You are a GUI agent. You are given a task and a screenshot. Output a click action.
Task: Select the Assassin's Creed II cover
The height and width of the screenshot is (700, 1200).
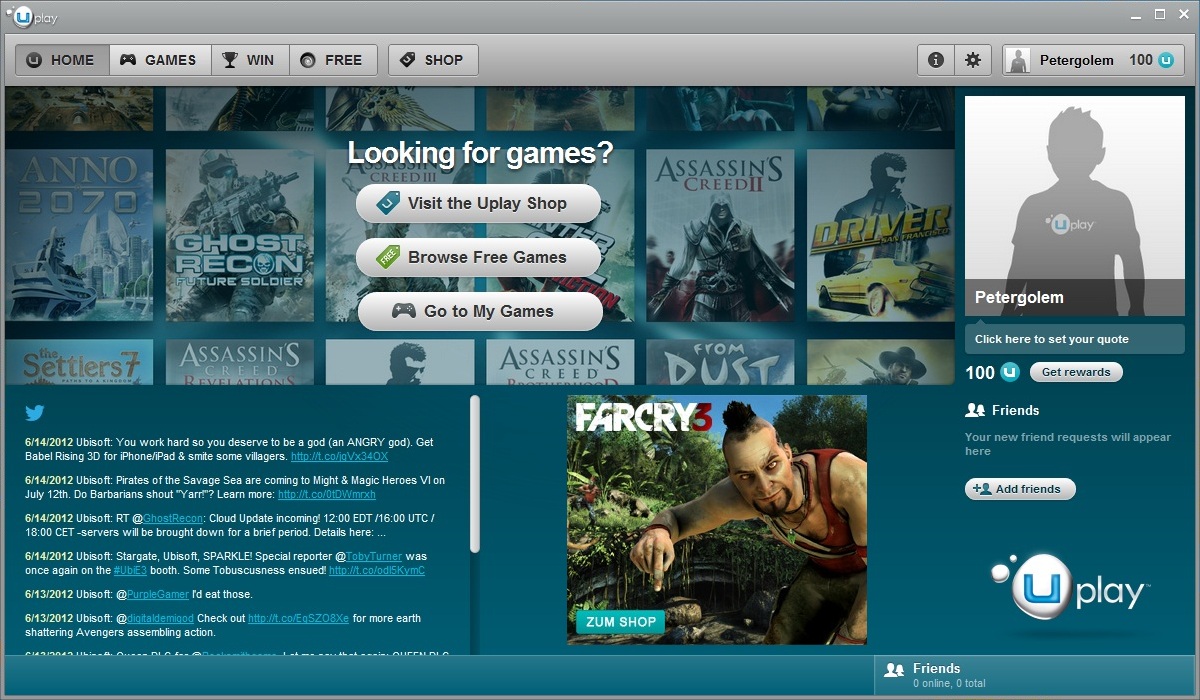[x=720, y=235]
